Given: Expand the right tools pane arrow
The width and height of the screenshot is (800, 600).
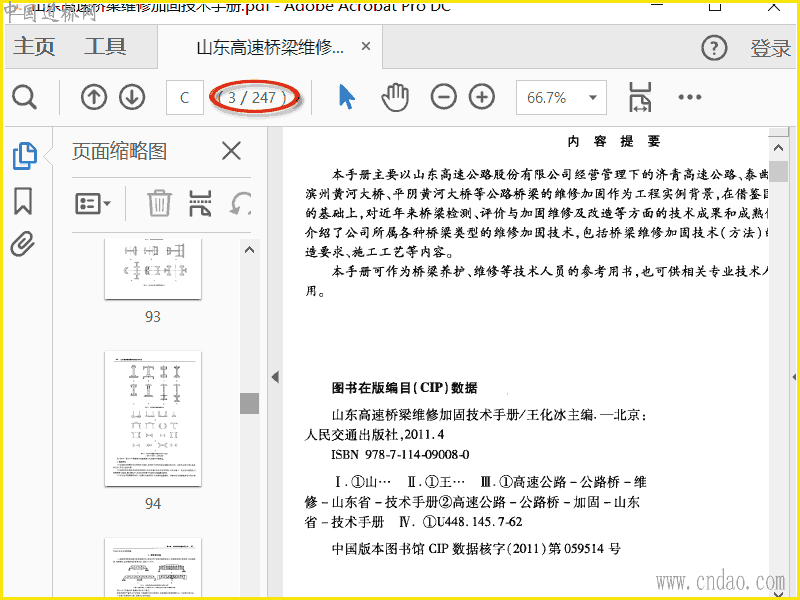Looking at the screenshot, I should pos(794,377).
